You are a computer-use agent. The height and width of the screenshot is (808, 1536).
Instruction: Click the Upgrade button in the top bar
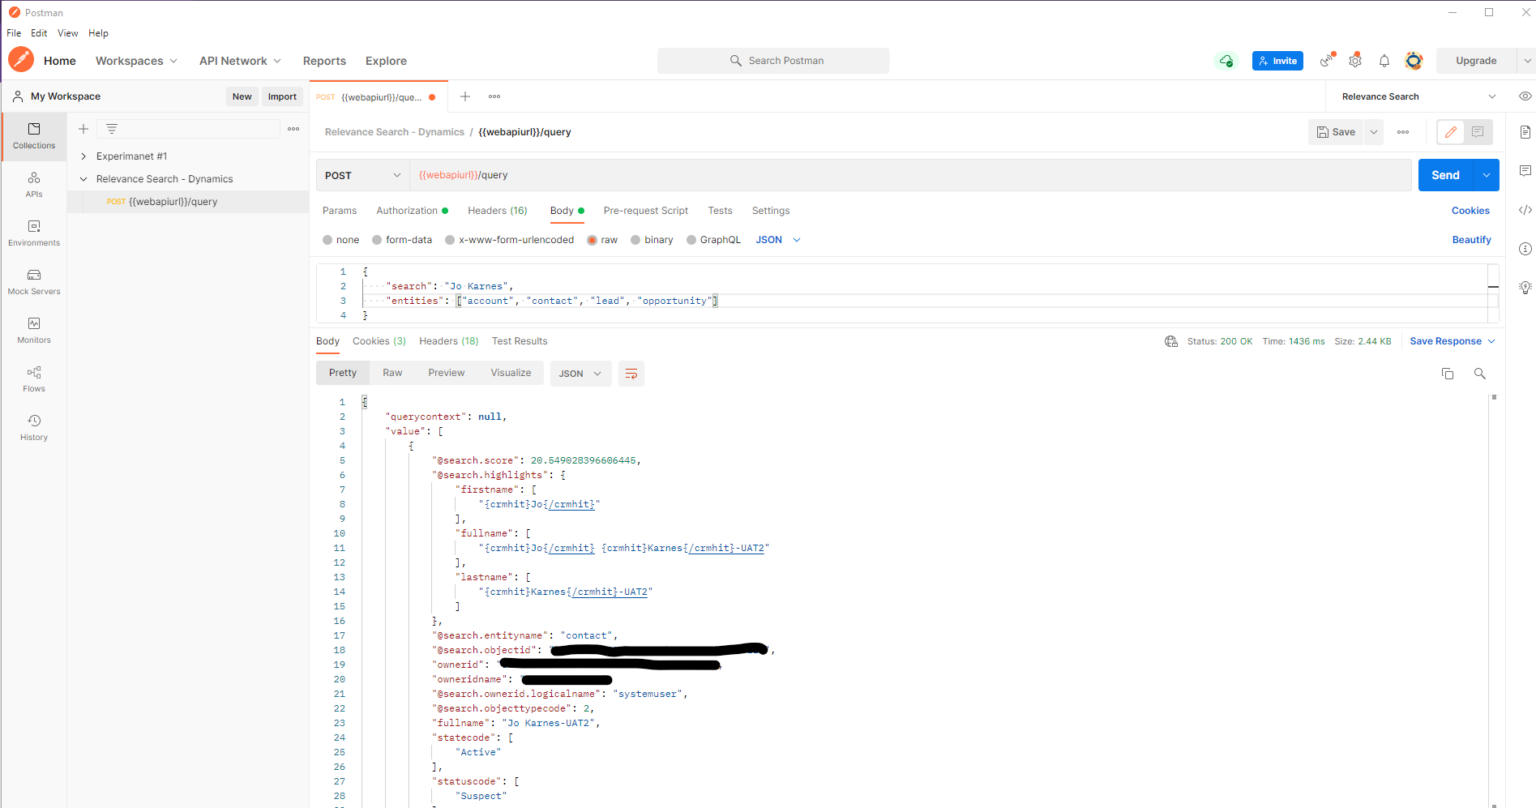tap(1476, 60)
